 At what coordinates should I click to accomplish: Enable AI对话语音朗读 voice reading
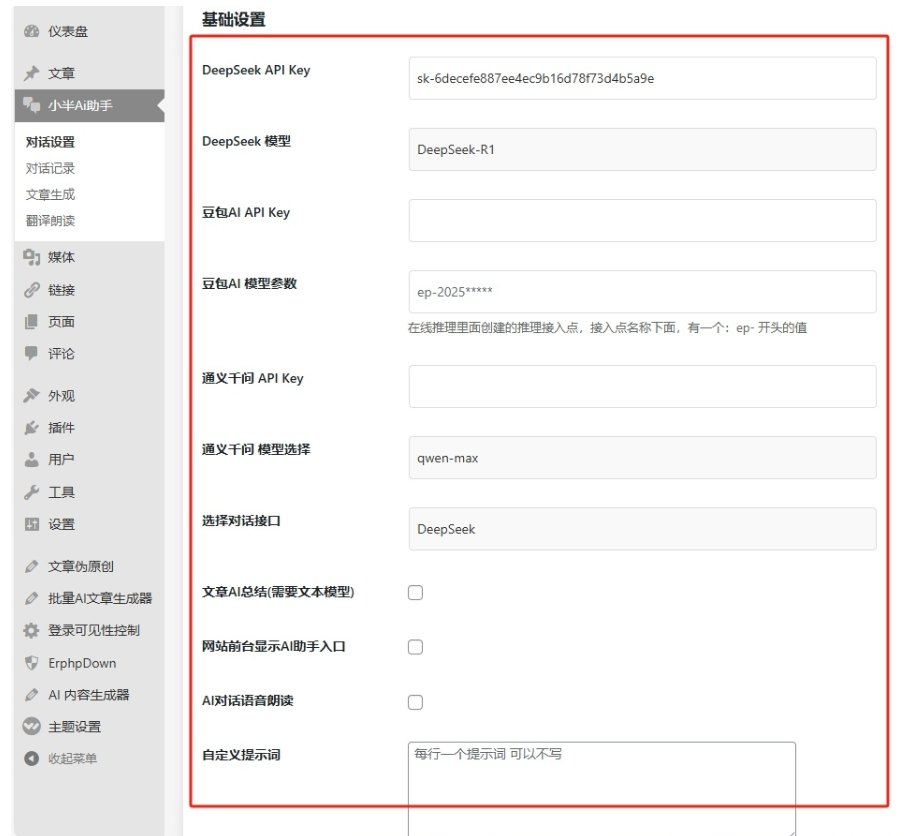pos(415,701)
